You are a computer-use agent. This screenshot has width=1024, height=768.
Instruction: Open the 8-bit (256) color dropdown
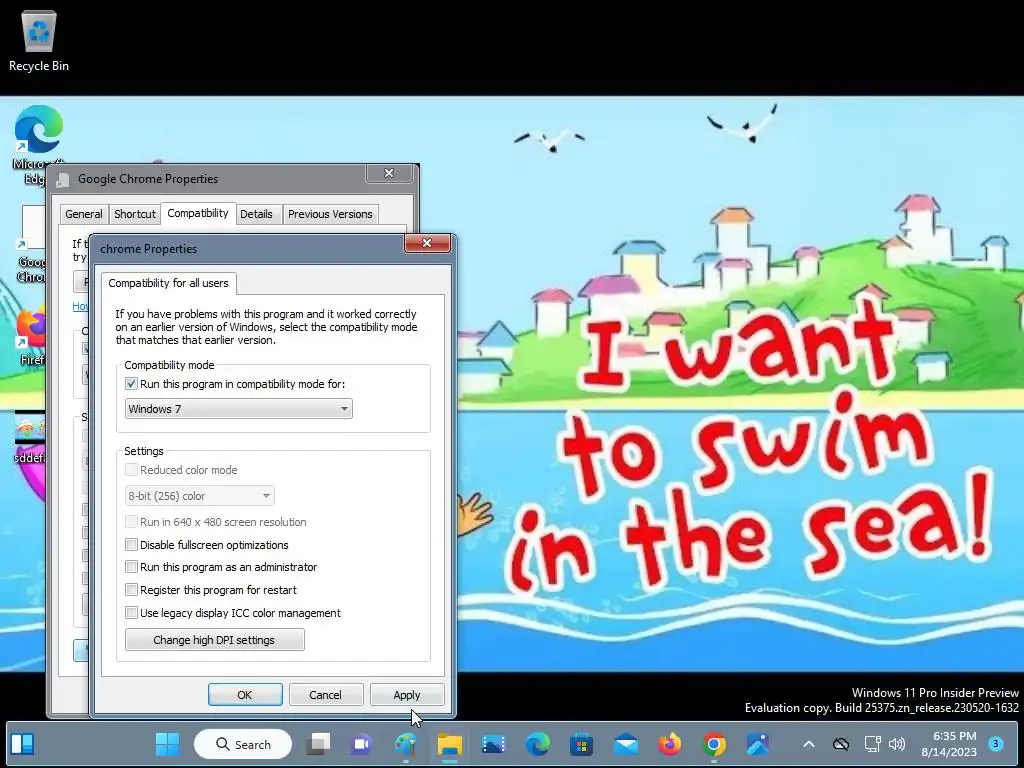click(x=199, y=496)
